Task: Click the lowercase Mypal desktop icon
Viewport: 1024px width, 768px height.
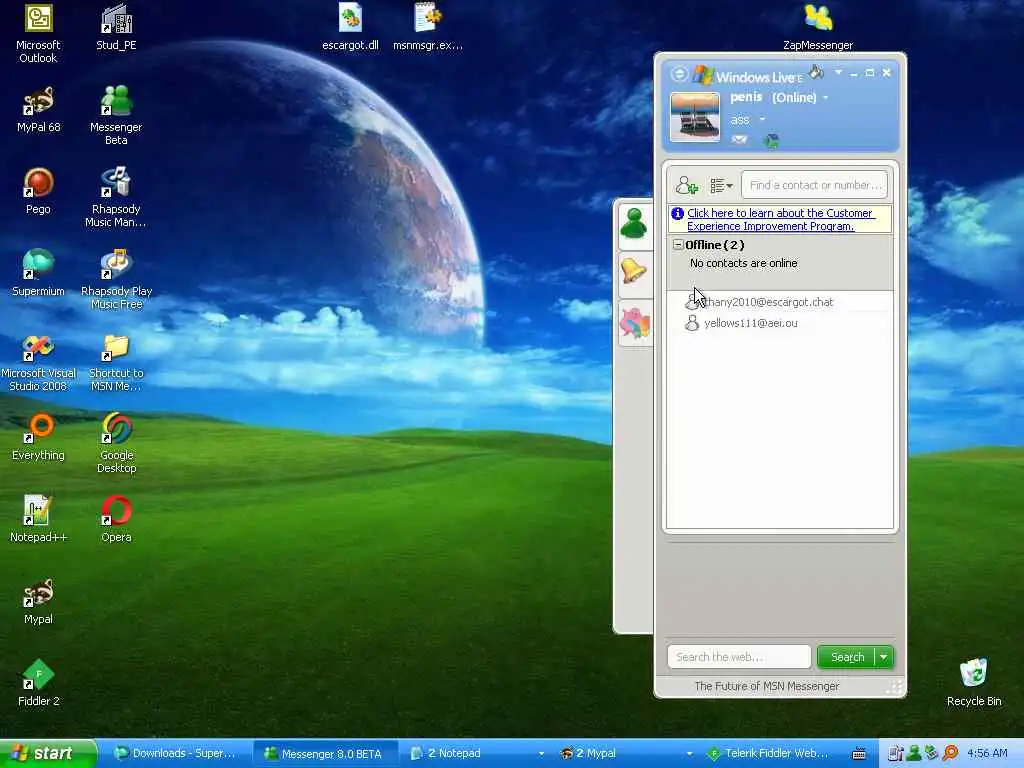Action: point(38,601)
